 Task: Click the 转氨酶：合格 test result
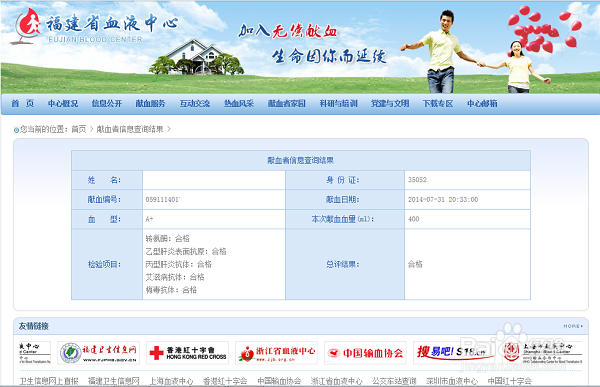[x=168, y=238]
